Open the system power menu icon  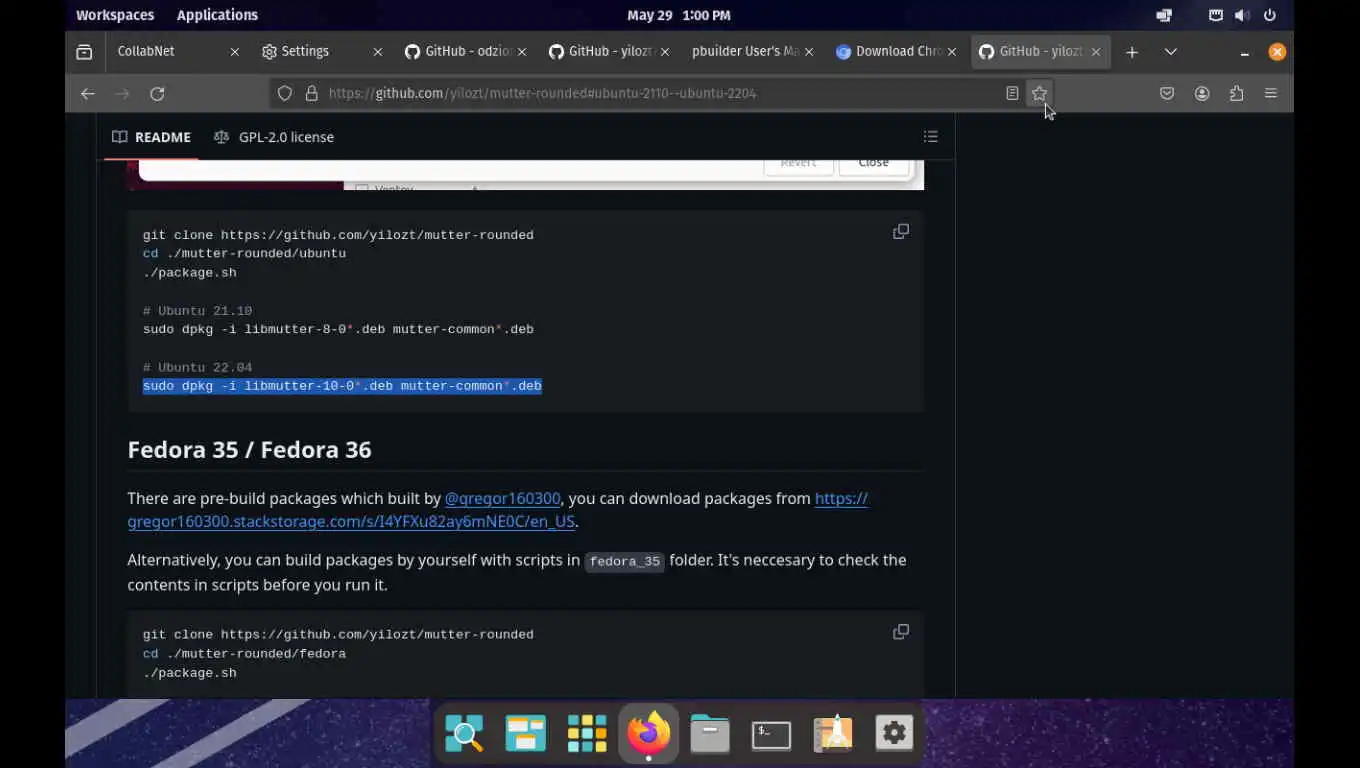(x=1270, y=15)
